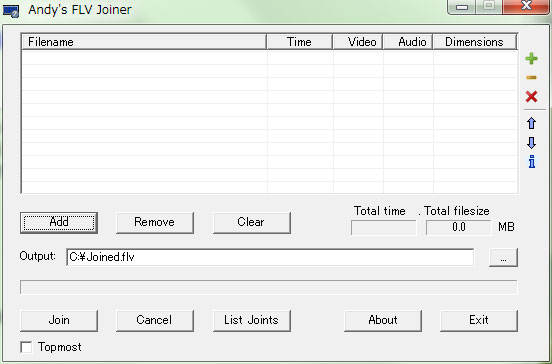Click the Cancel button

155,320
